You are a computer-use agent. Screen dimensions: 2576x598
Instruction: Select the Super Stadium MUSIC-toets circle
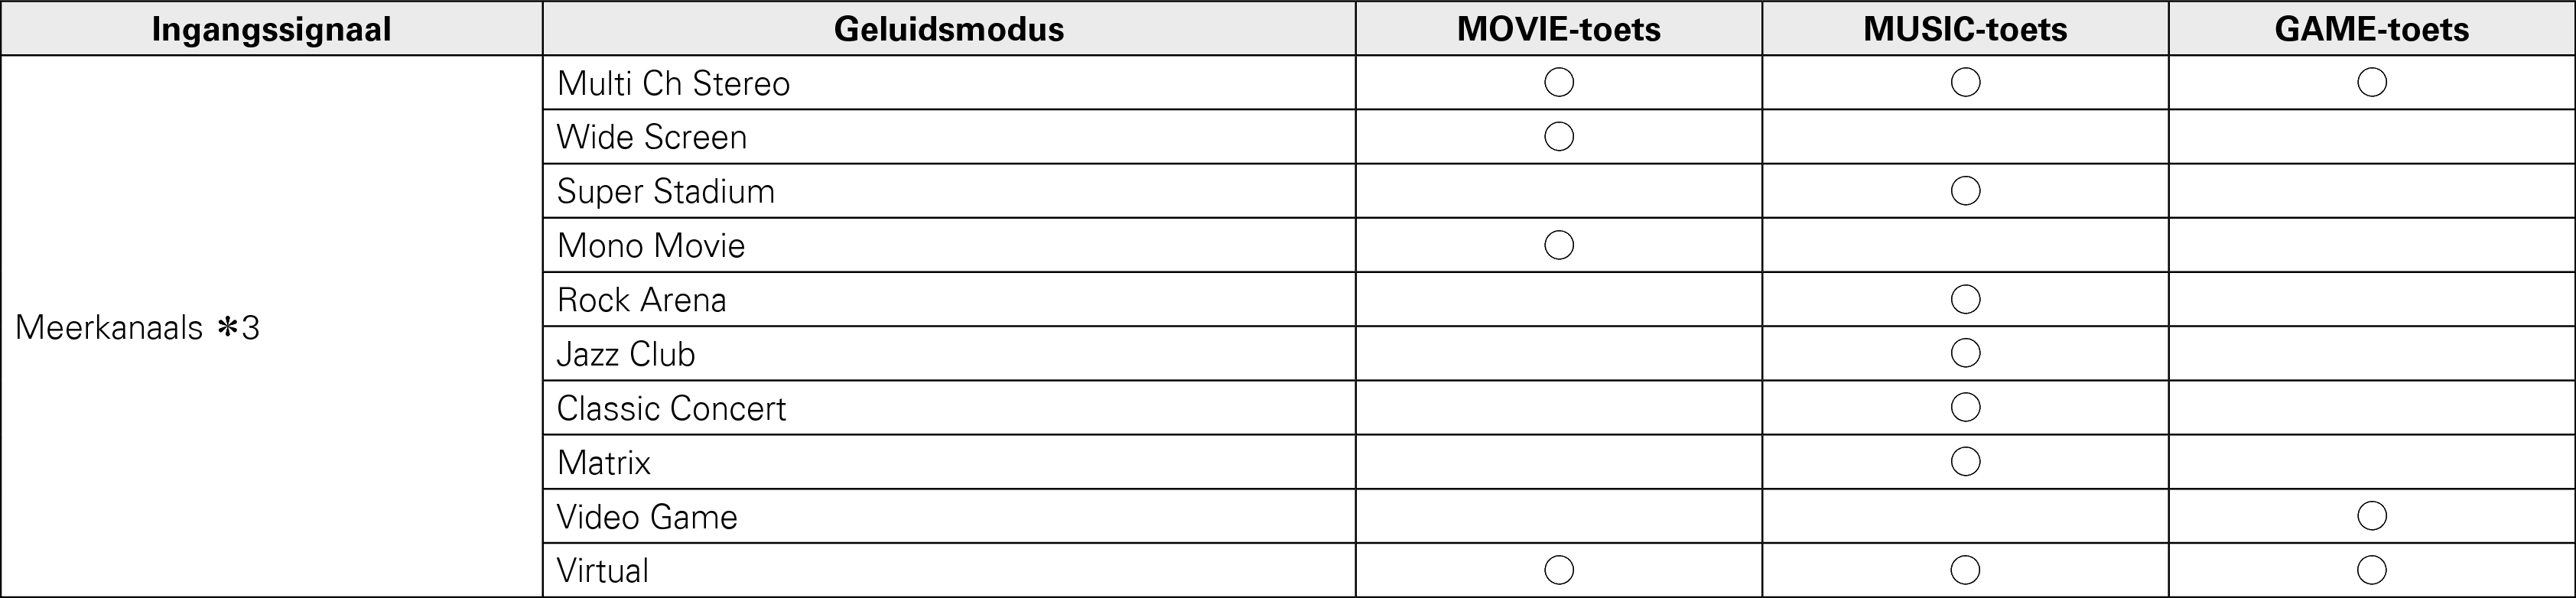[1965, 191]
